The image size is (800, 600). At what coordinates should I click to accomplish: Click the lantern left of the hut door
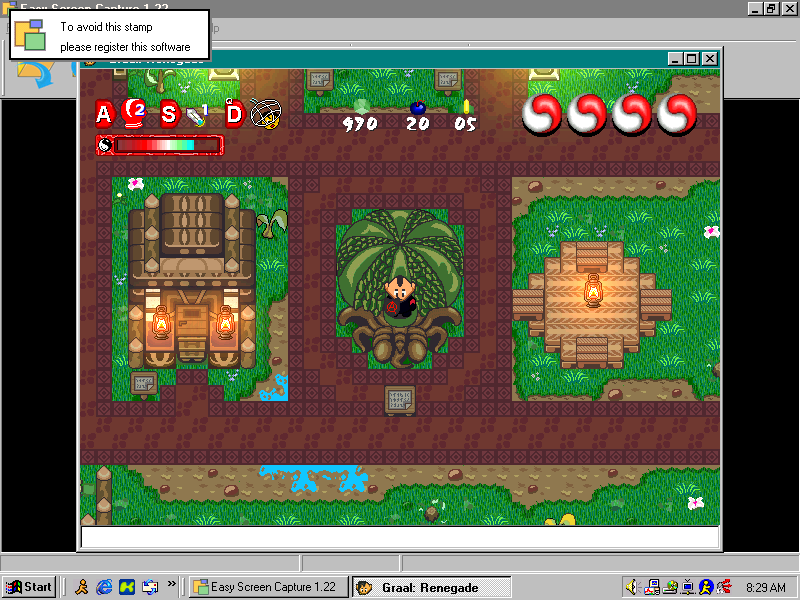click(x=161, y=322)
